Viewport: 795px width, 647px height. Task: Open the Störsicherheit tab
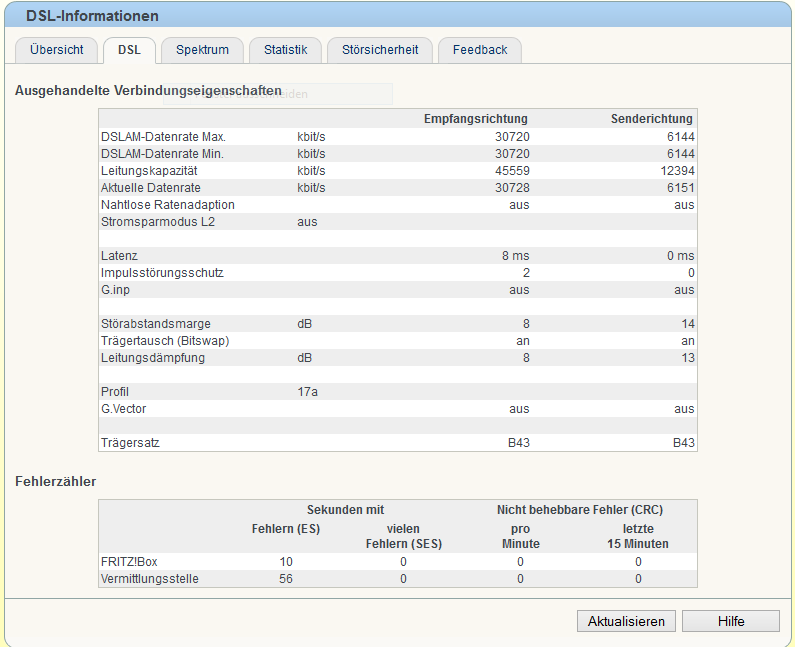pyautogui.click(x=380, y=50)
